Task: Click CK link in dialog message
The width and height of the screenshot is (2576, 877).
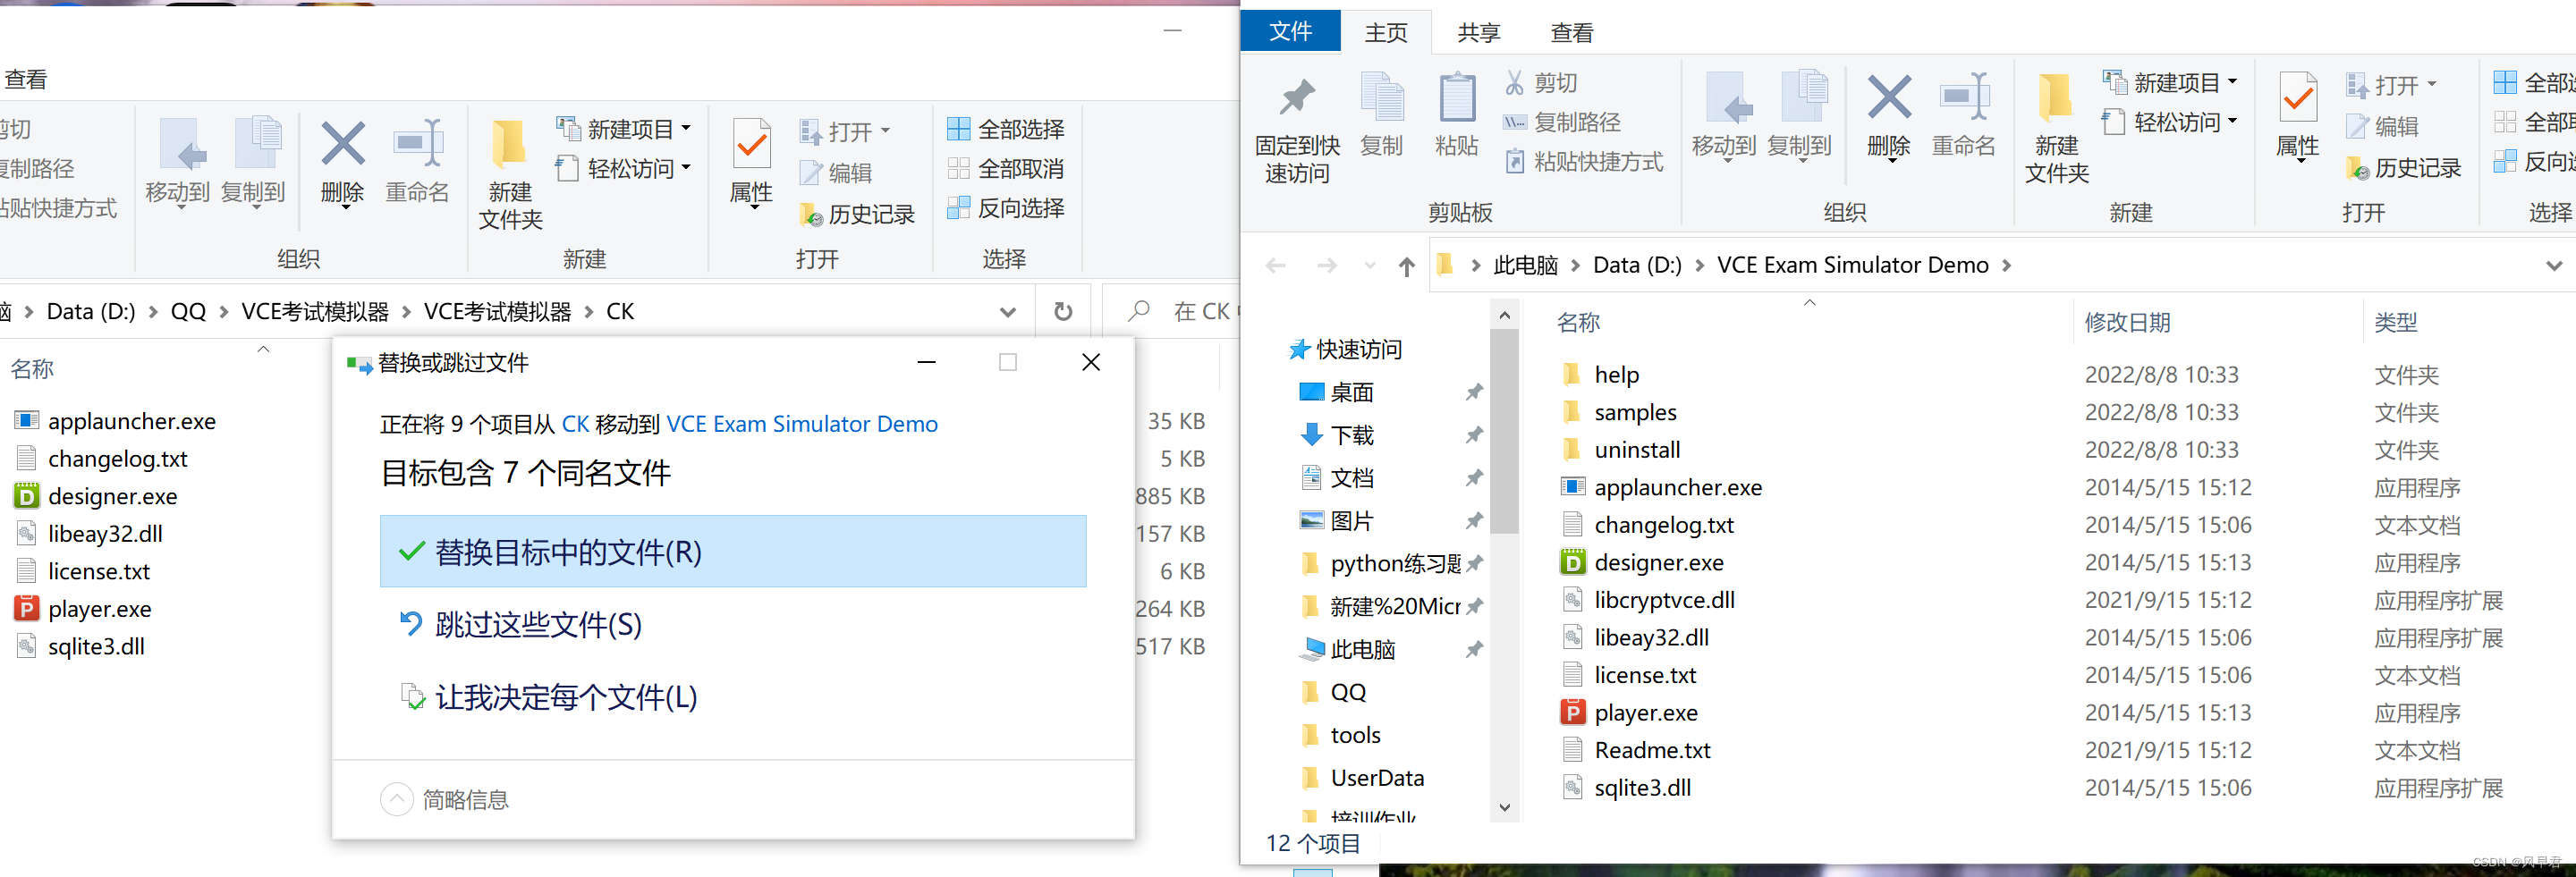Action: pos(575,424)
